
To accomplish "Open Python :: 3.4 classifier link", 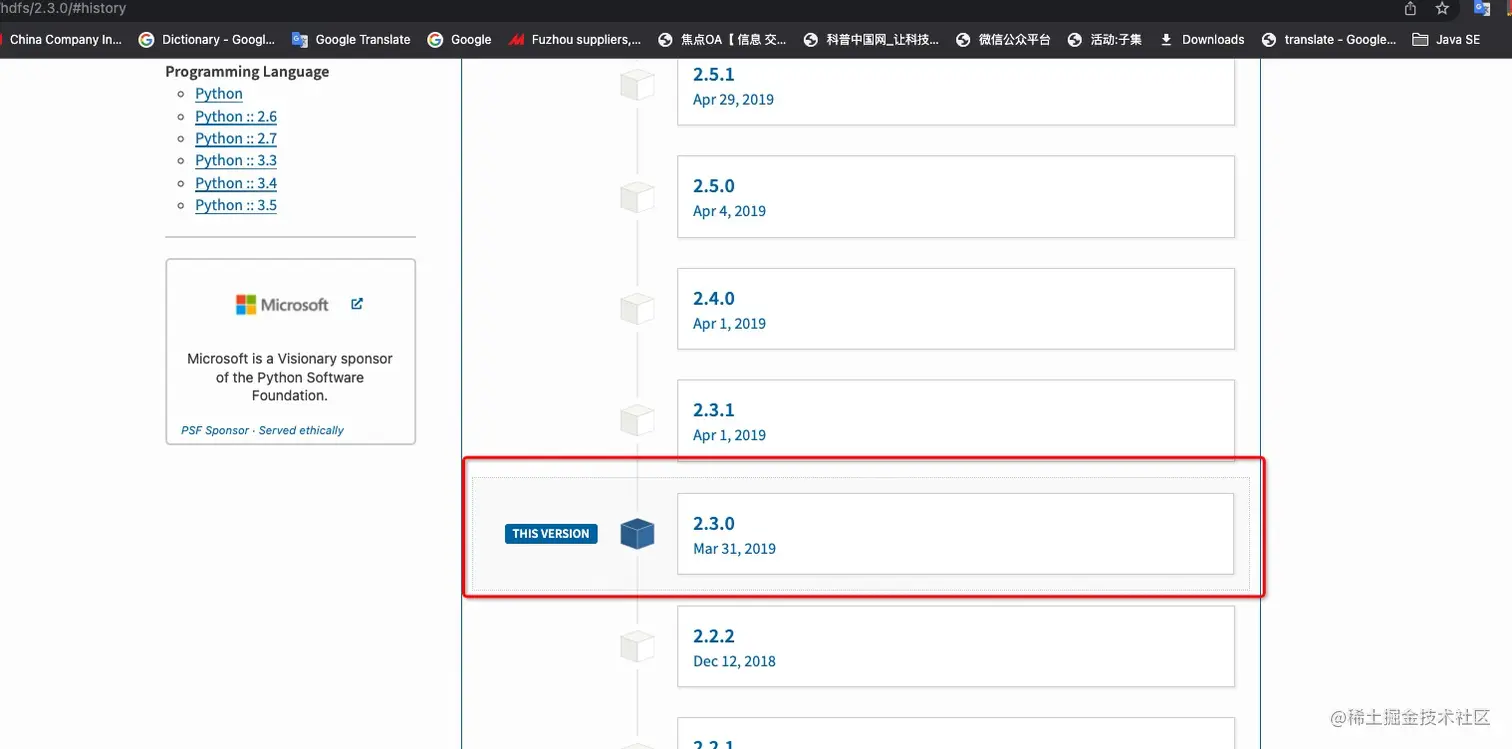I will tap(236, 183).
